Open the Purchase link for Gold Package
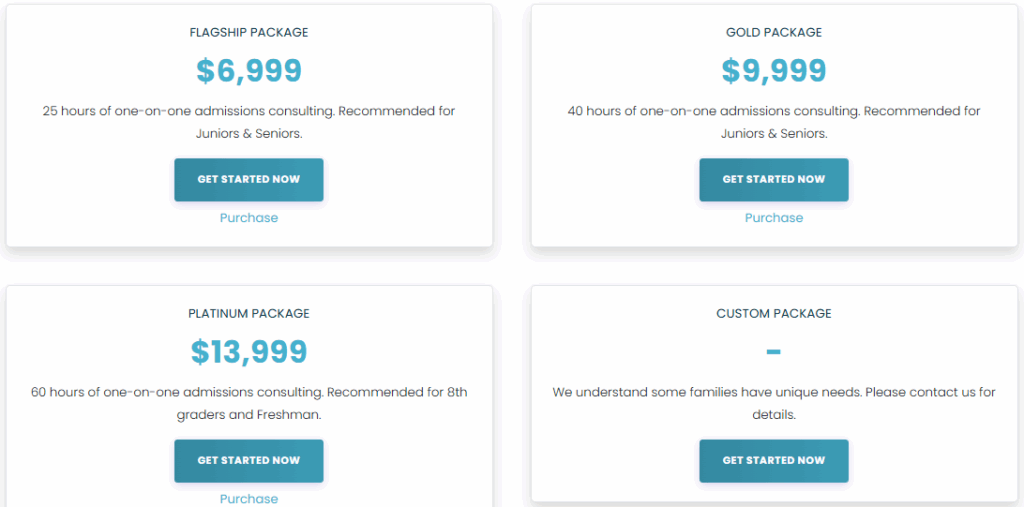The image size is (1024, 507). pos(774,218)
